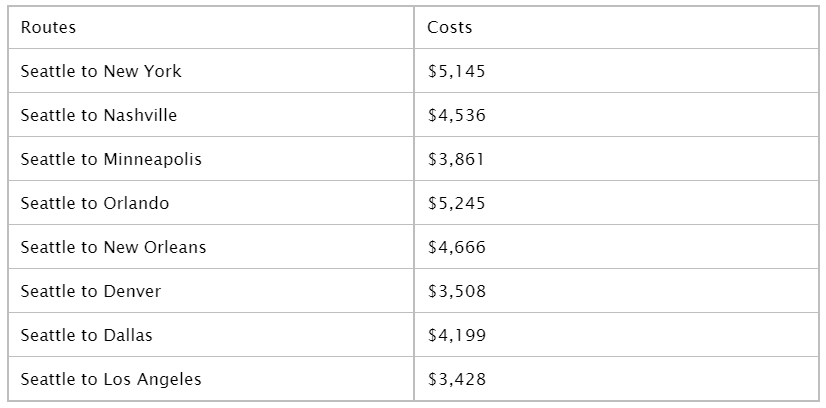Viewport: 826px width, 408px height.
Task: Select the Seattle to Orlando cell
Action: [x=211, y=203]
